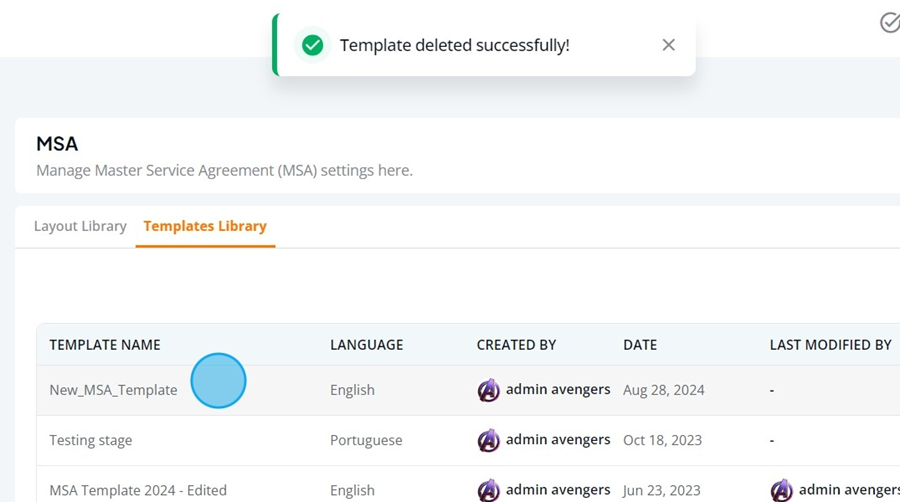
Task: Click the checkmark circle icon at top right
Action: point(890,23)
